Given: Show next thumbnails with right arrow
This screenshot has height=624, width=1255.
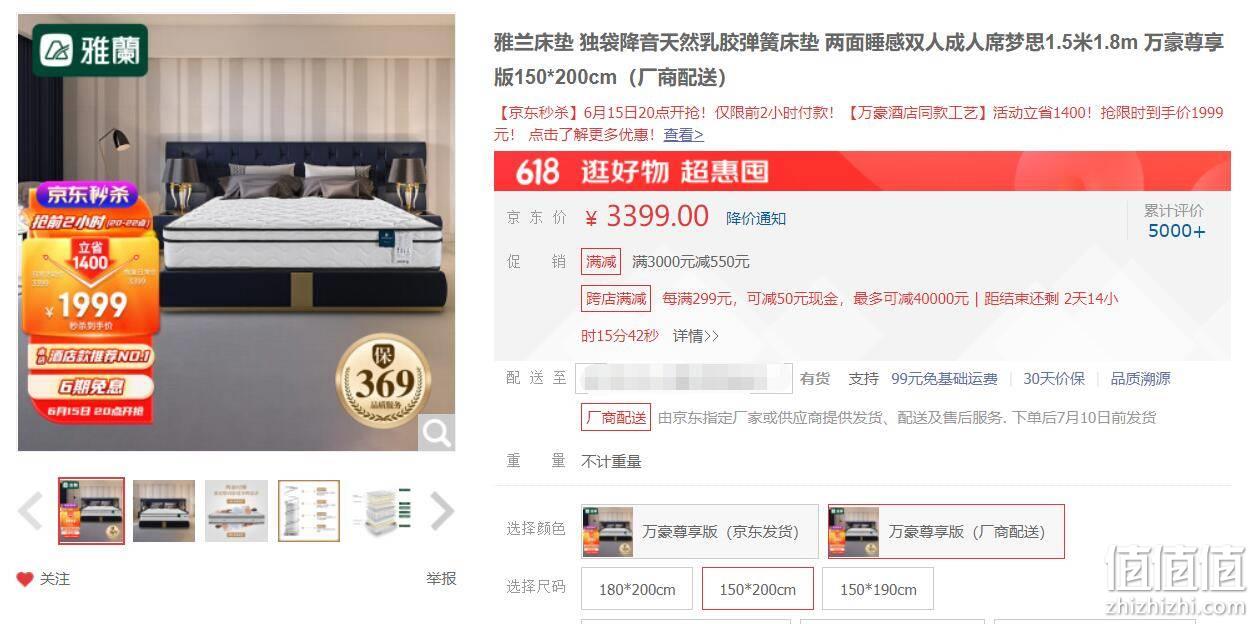Looking at the screenshot, I should (x=442, y=511).
